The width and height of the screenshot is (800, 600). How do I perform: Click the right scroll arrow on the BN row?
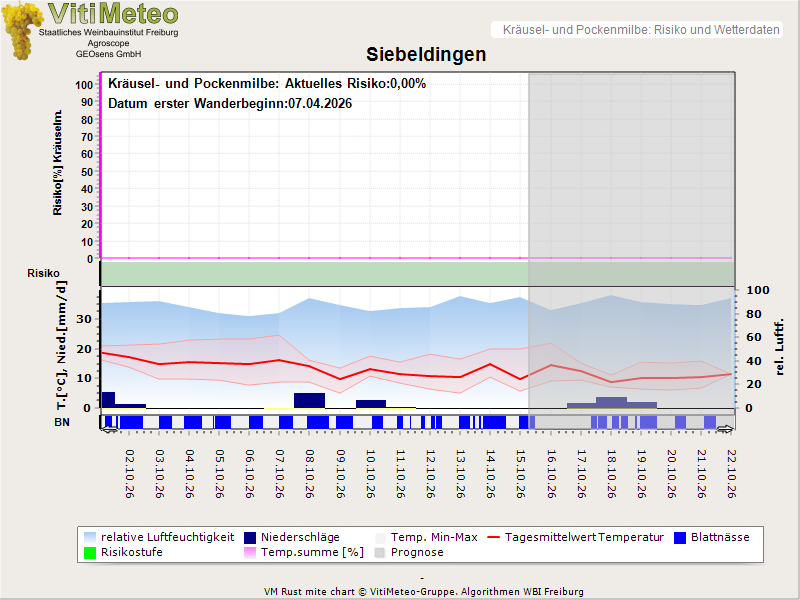(725, 430)
